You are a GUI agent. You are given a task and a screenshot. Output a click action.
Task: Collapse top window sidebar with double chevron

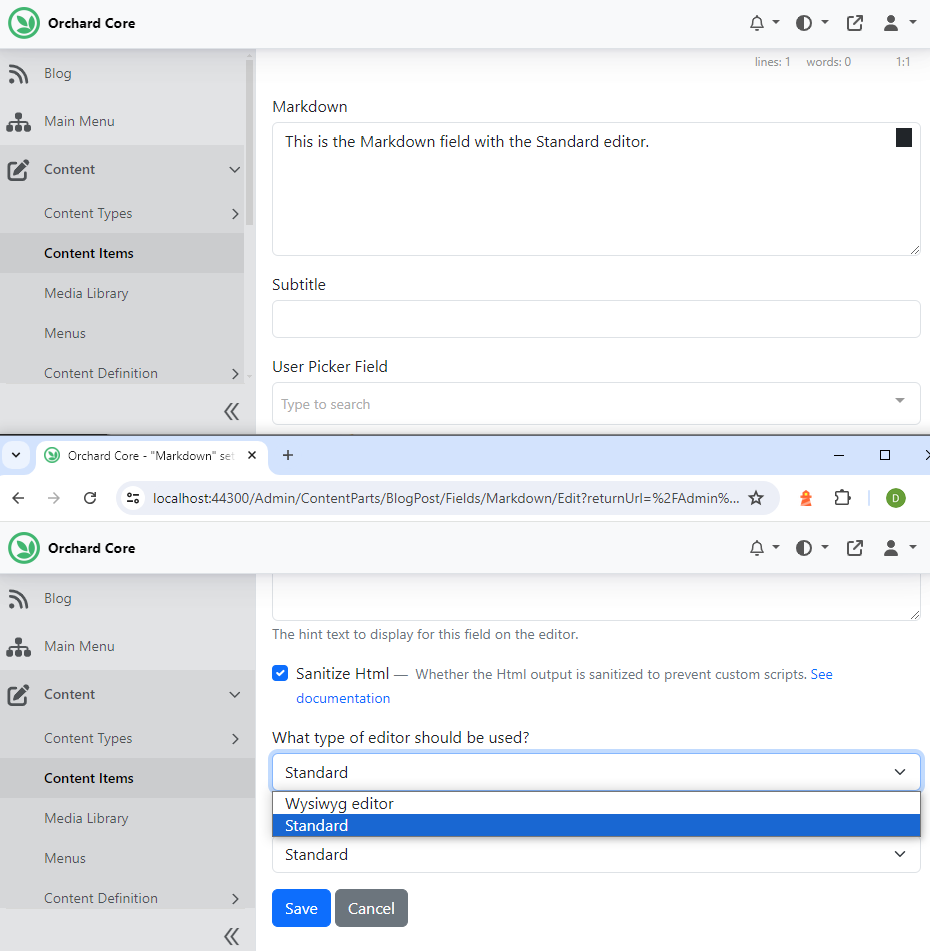(232, 412)
